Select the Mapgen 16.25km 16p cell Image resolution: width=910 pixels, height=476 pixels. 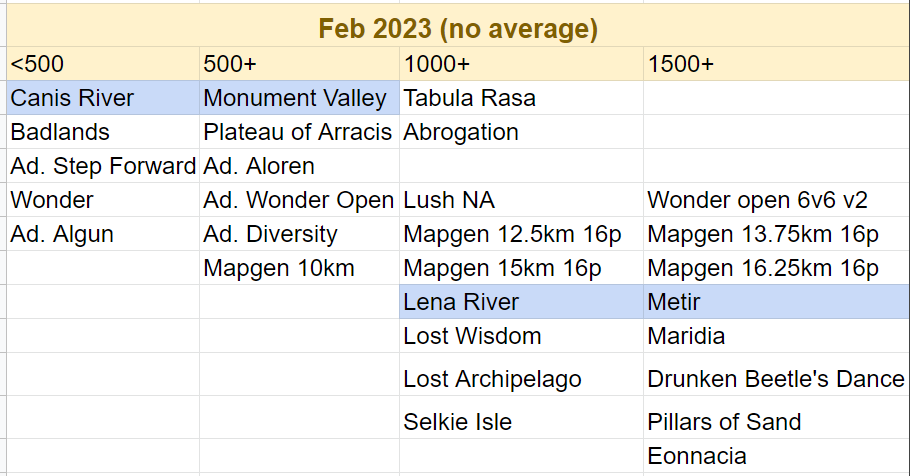tap(777, 268)
